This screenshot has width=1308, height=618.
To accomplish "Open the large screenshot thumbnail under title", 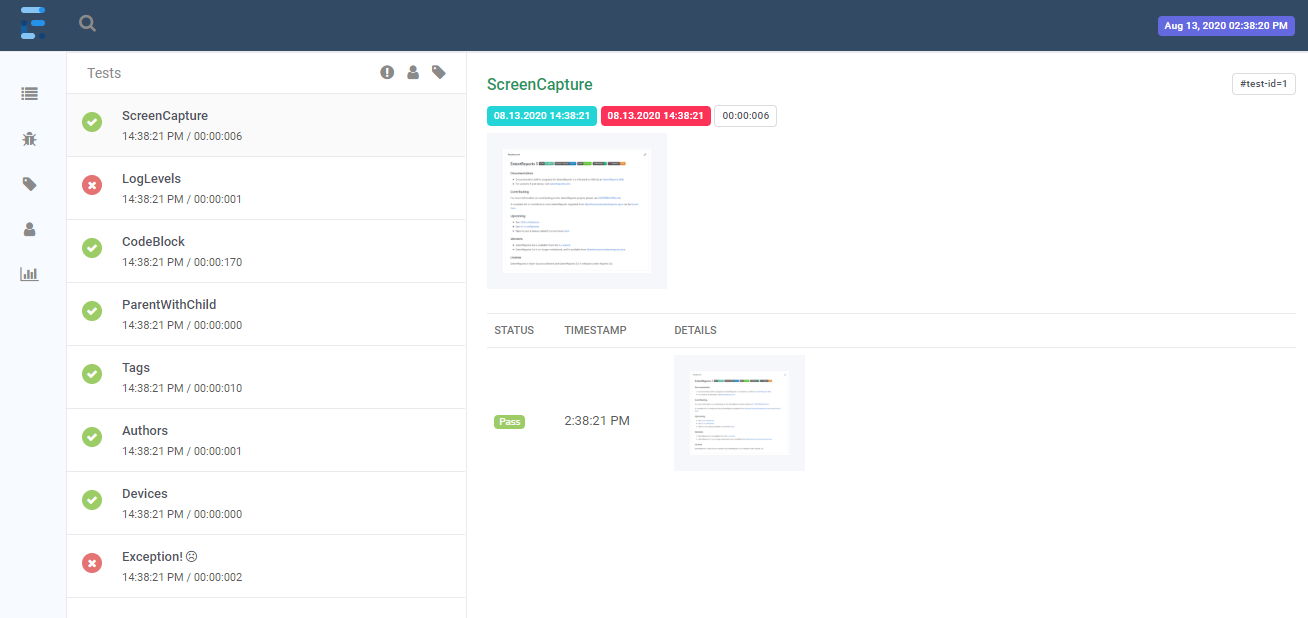I will coord(577,211).
